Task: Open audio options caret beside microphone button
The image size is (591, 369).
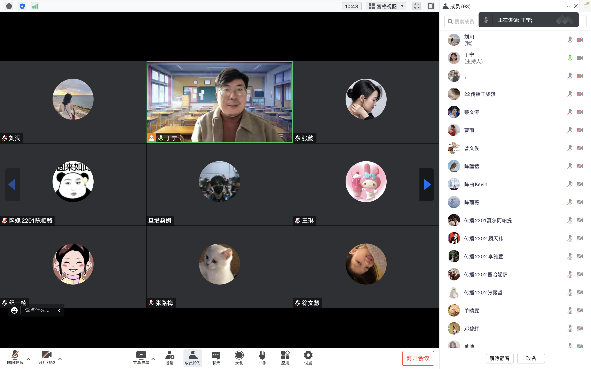Action: [x=29, y=358]
